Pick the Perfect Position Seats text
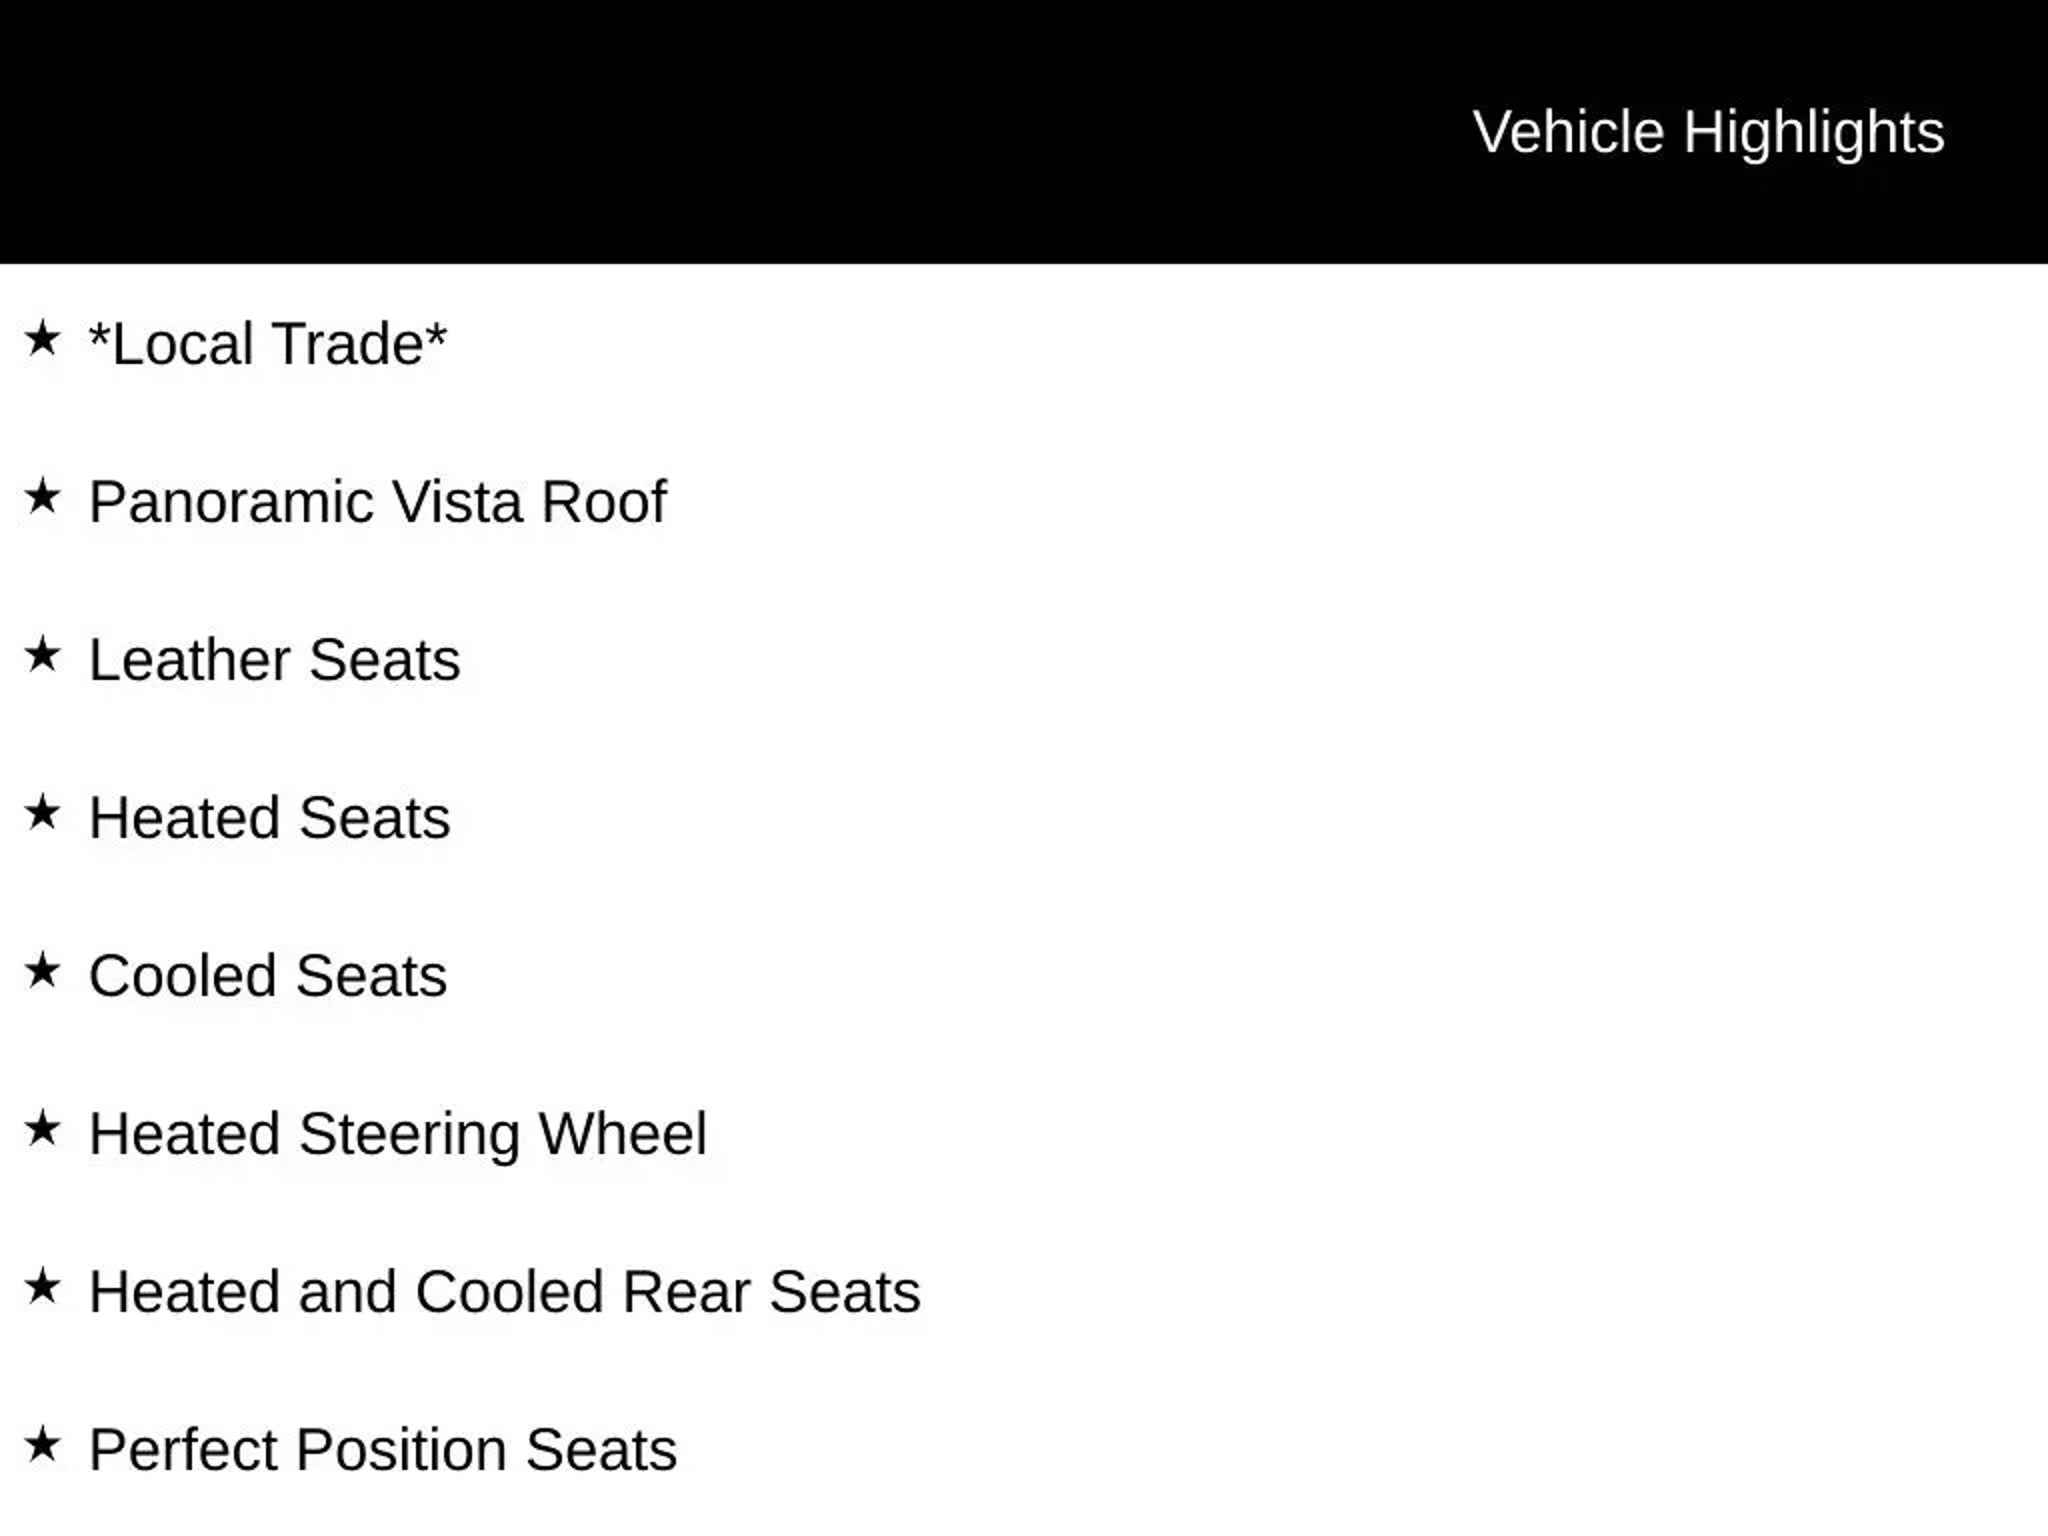The width and height of the screenshot is (2048, 1536). tap(383, 1450)
